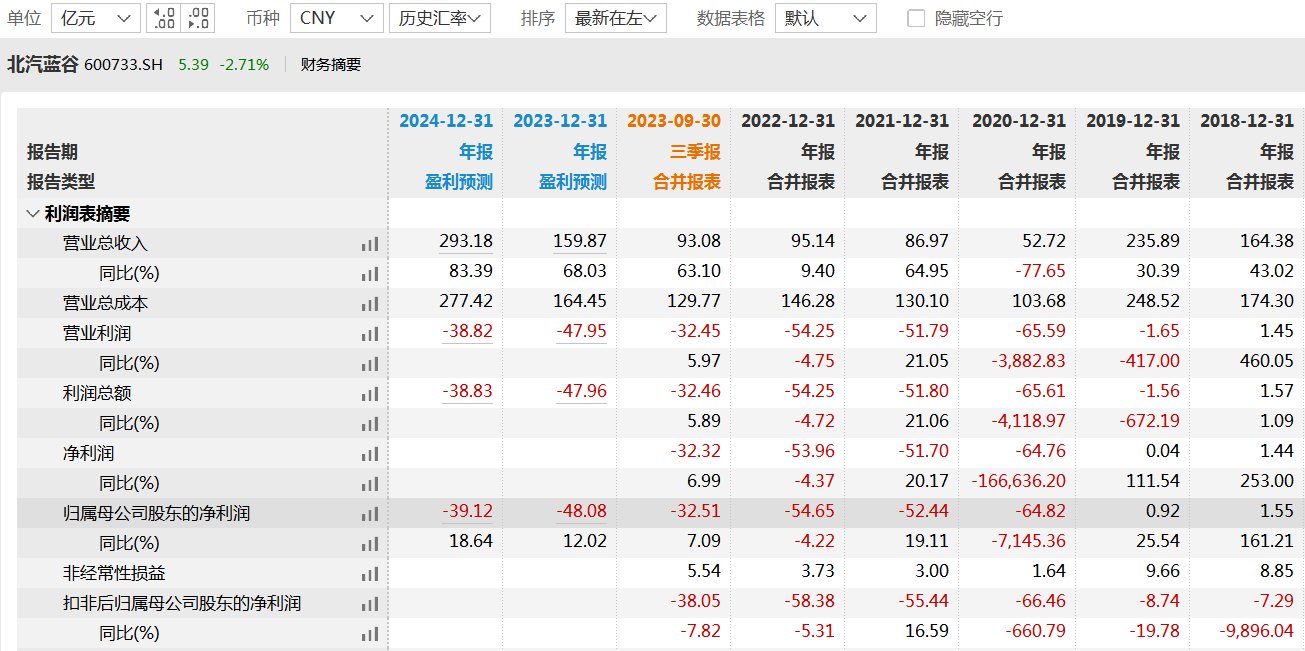
Task: Click forecast net profit -39.12
Action: point(468,511)
